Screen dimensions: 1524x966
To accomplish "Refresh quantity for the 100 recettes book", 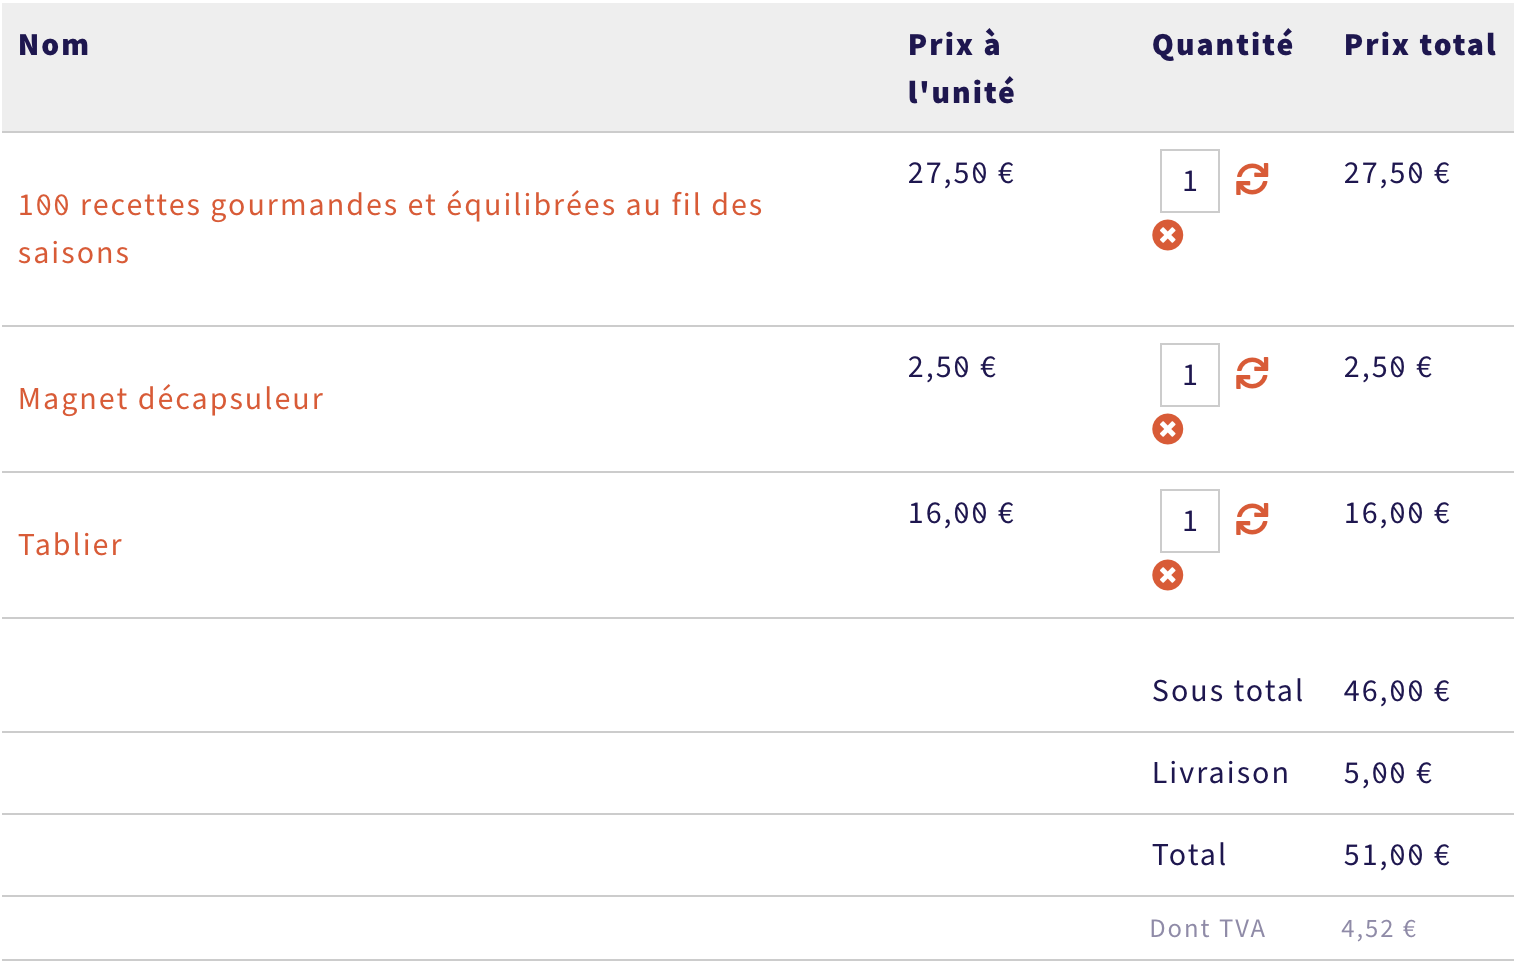I will coord(1251,180).
